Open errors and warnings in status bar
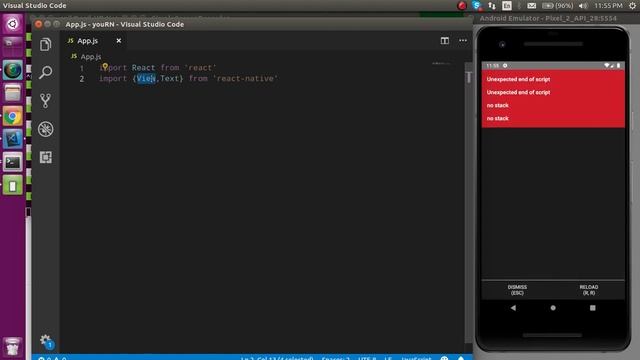This screenshot has width=640, height=360. tap(53, 358)
